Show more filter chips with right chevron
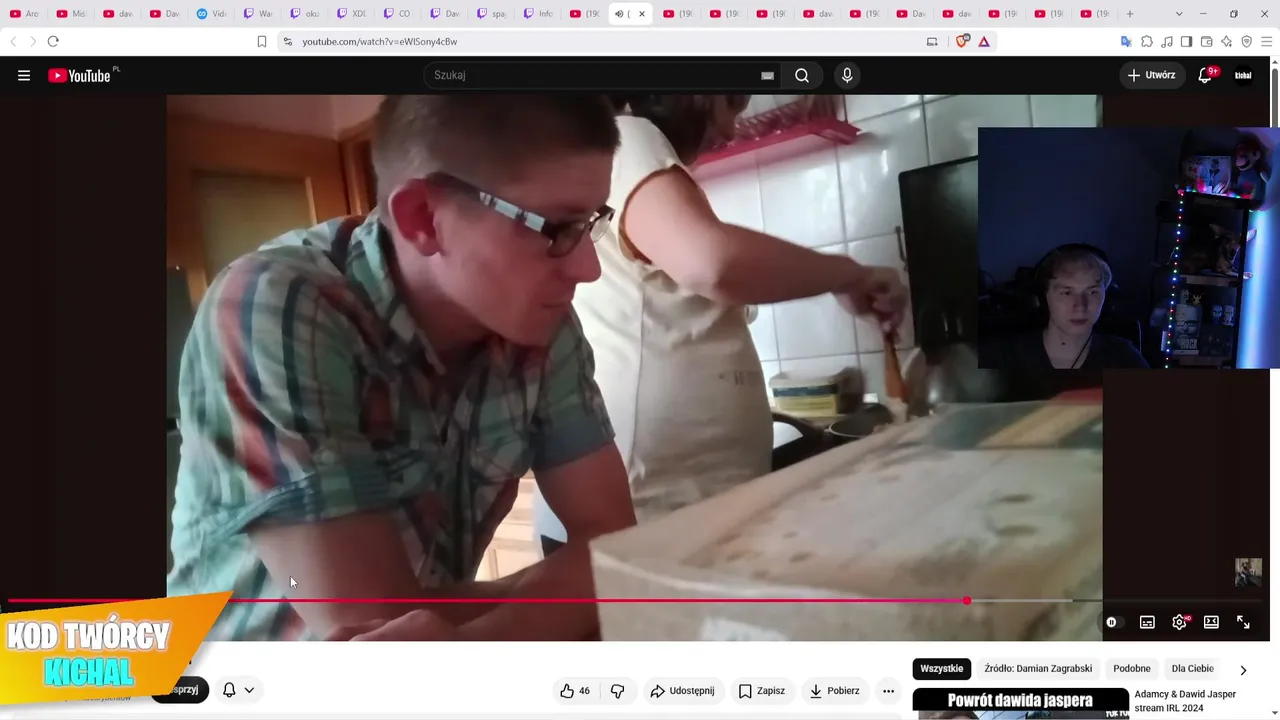The width and height of the screenshot is (1280, 720). (x=1243, y=670)
